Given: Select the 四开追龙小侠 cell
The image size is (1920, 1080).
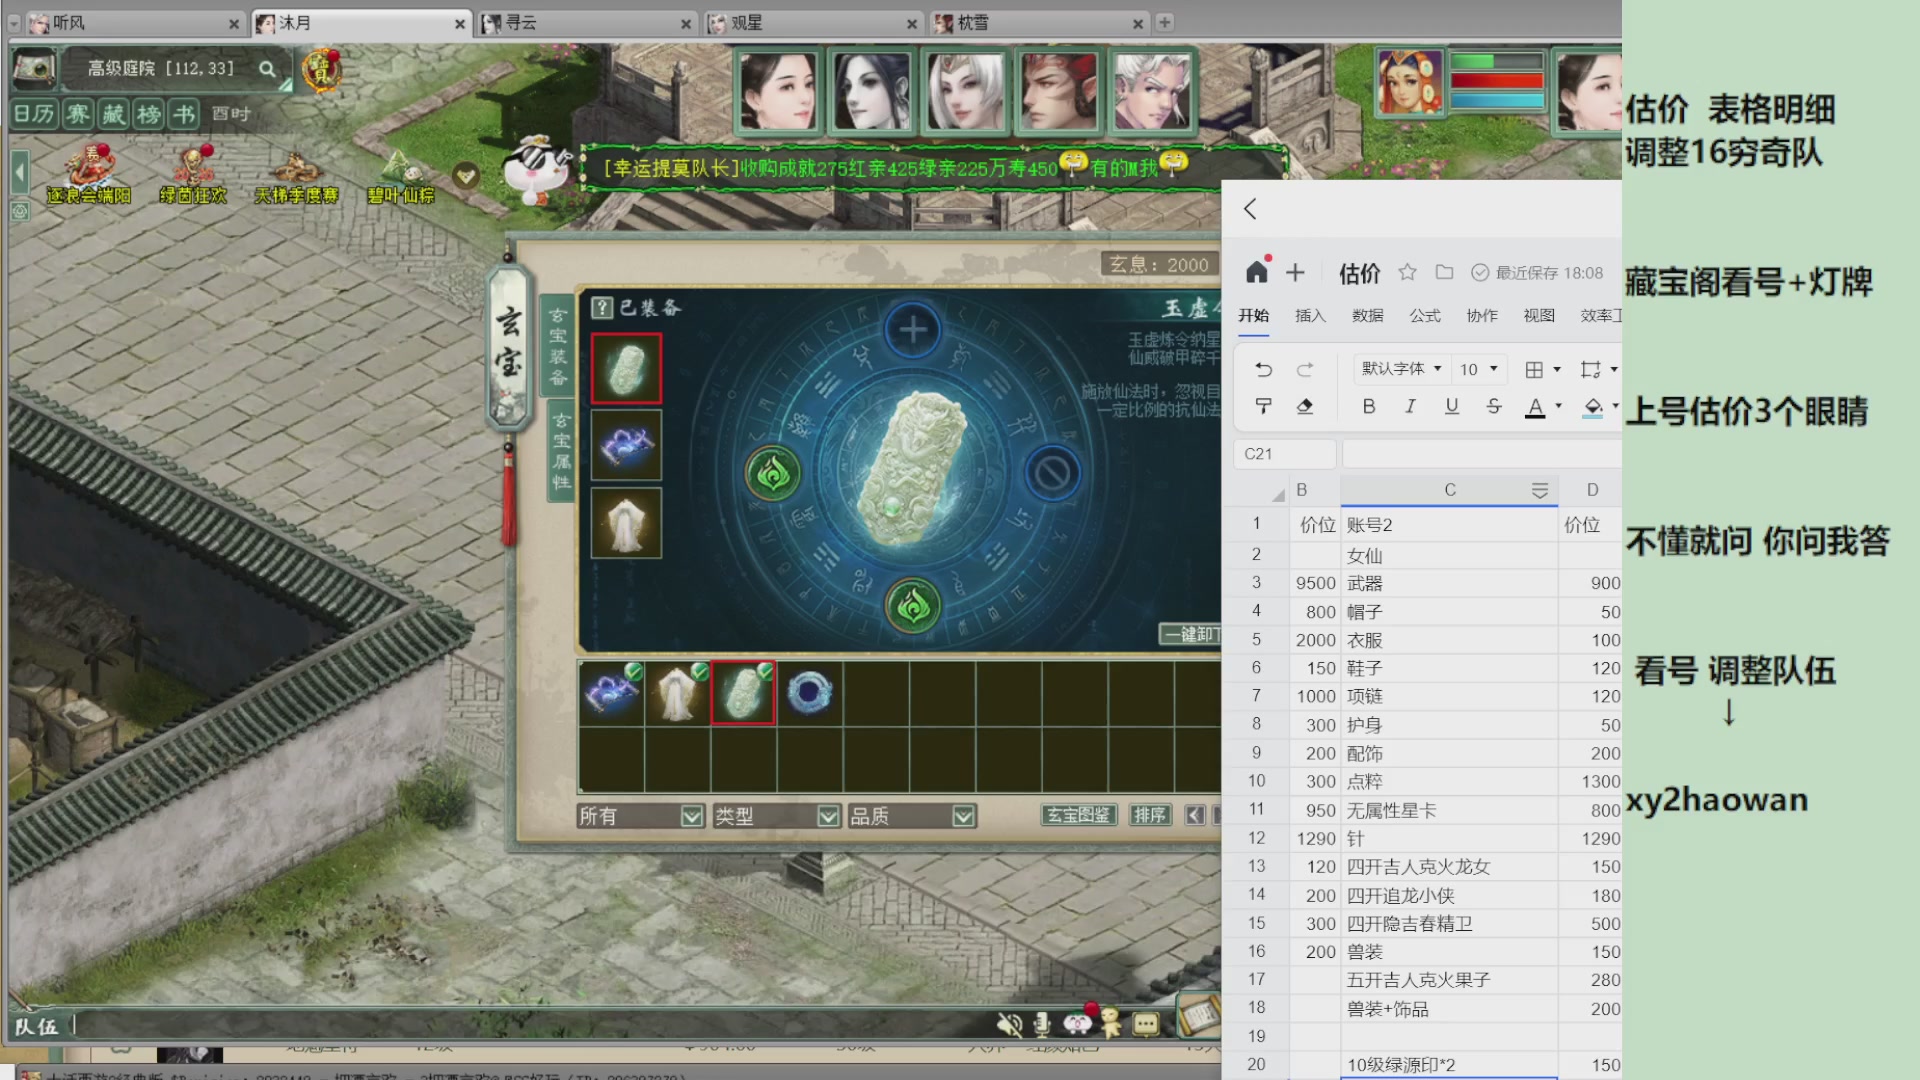Looking at the screenshot, I should (1449, 895).
